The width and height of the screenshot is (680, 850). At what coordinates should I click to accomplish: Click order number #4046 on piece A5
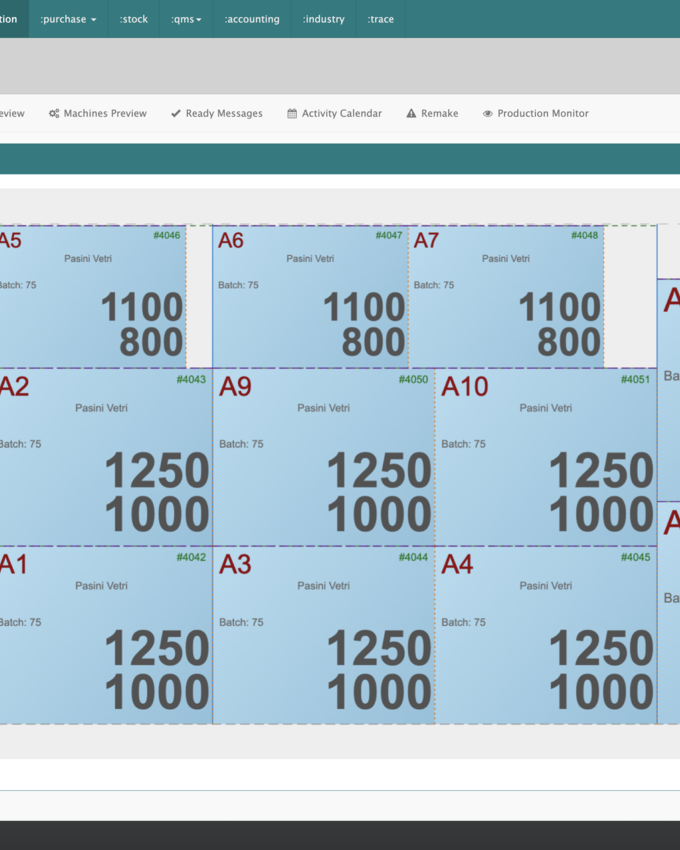166,235
